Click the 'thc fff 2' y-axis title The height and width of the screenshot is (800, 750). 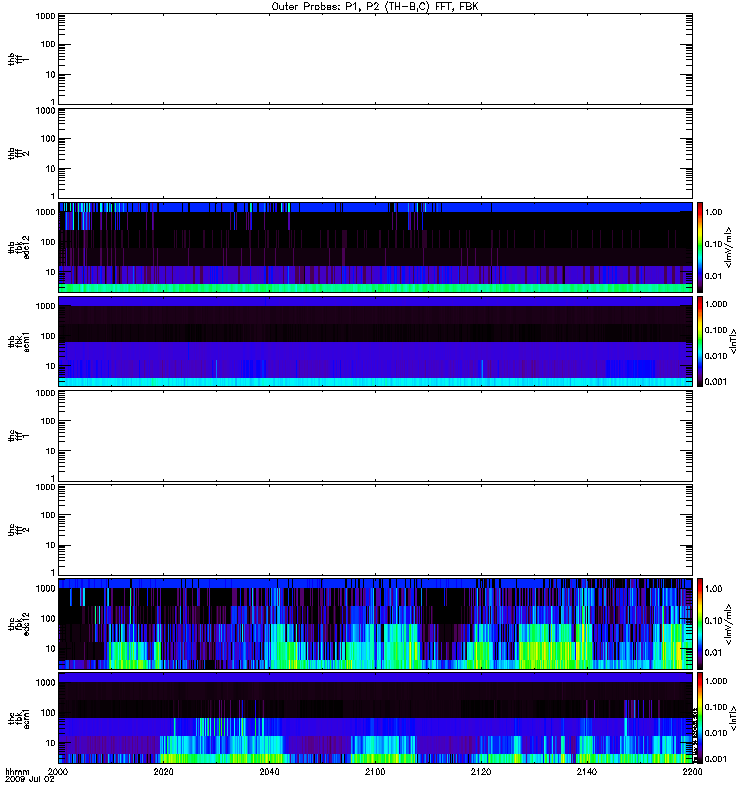[x=19, y=530]
